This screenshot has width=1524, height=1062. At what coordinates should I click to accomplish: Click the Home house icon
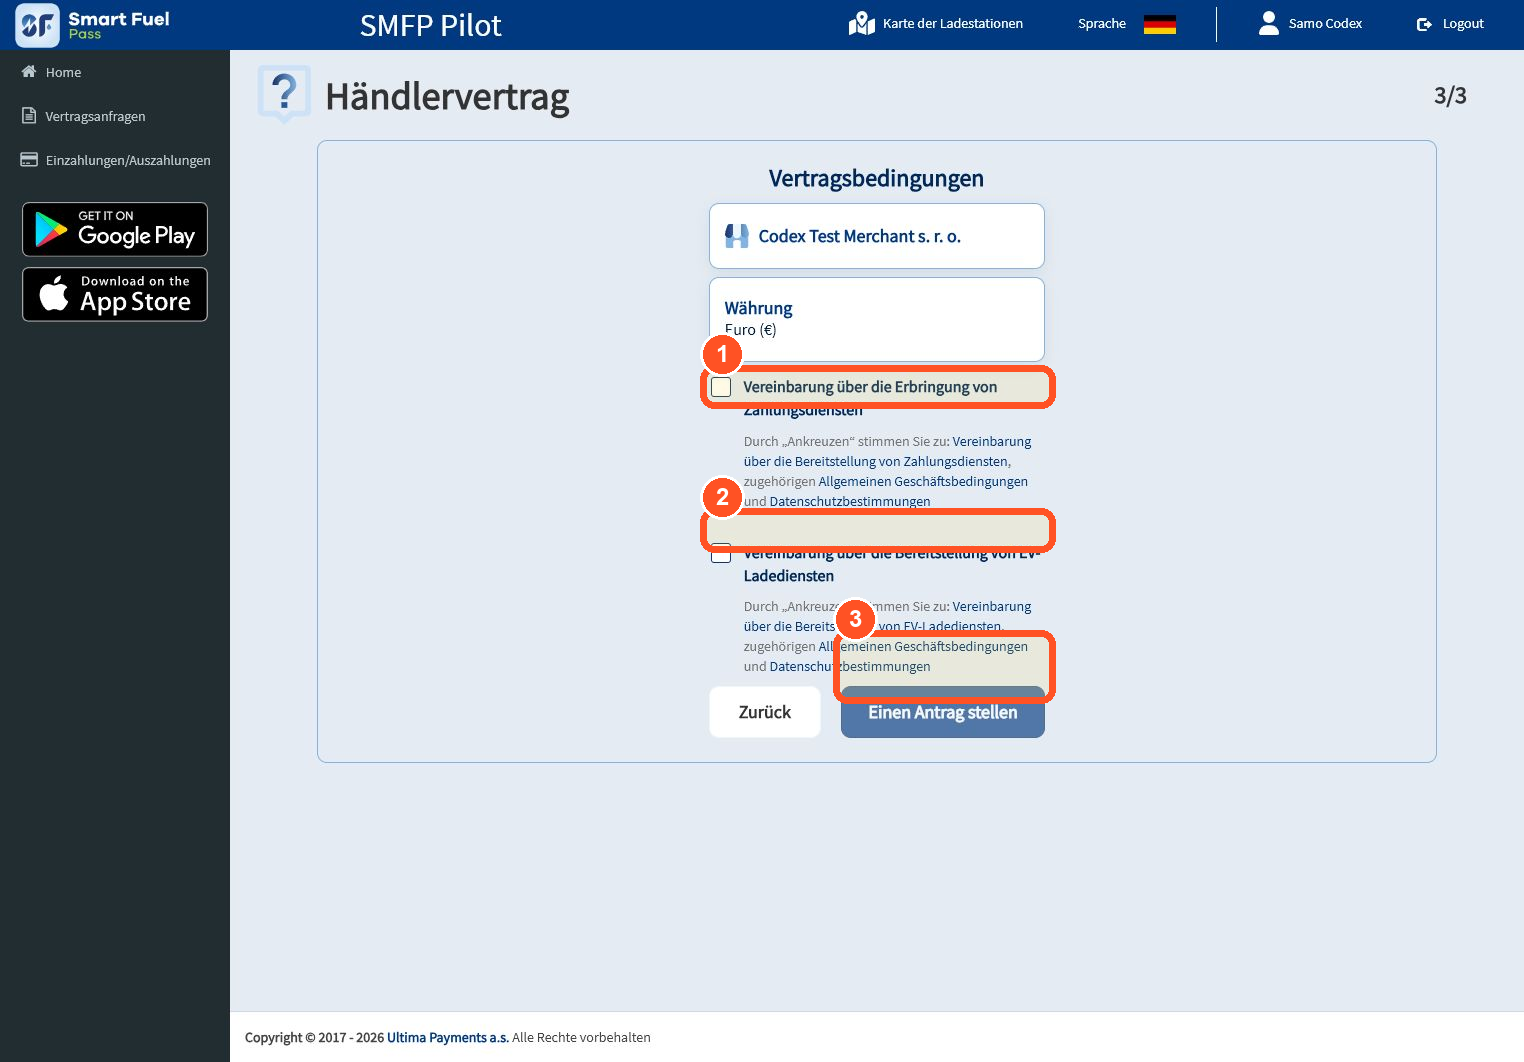coord(29,72)
